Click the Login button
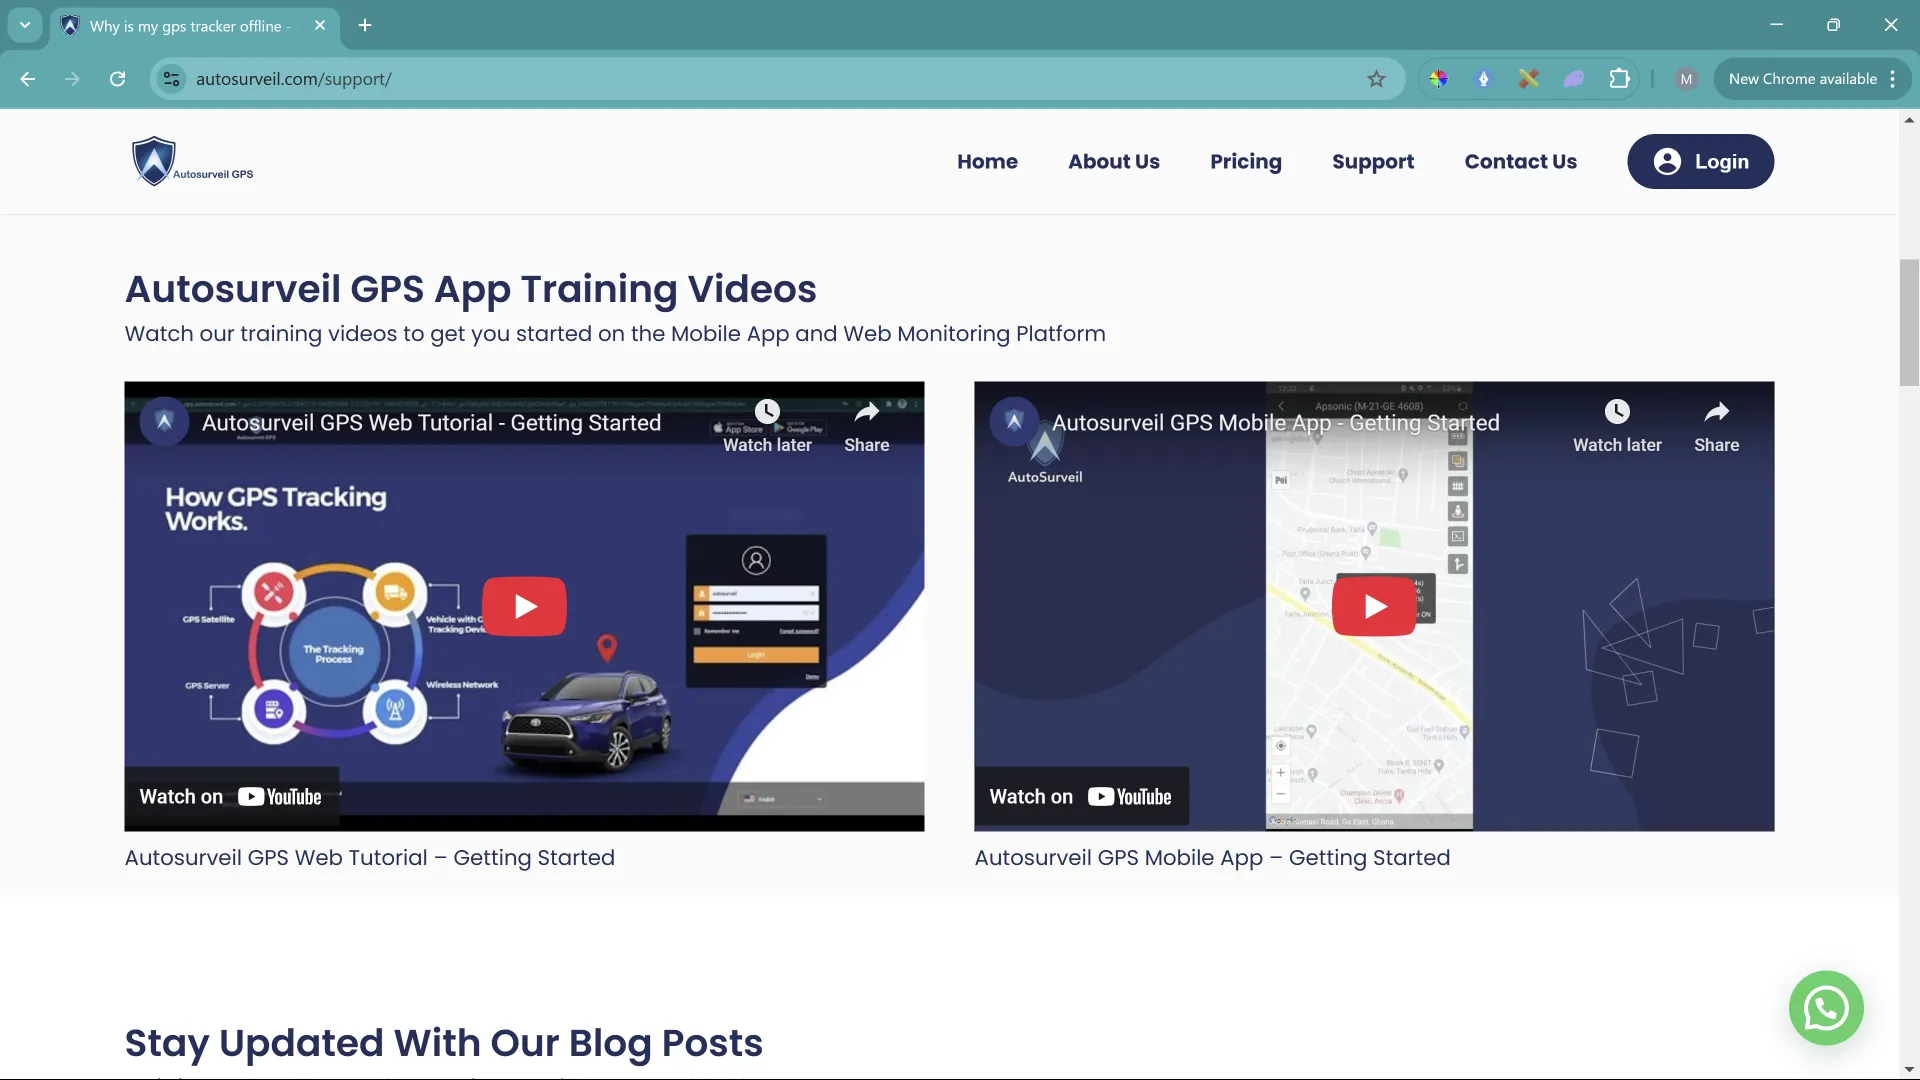Viewport: 1920px width, 1080px height. point(1700,162)
